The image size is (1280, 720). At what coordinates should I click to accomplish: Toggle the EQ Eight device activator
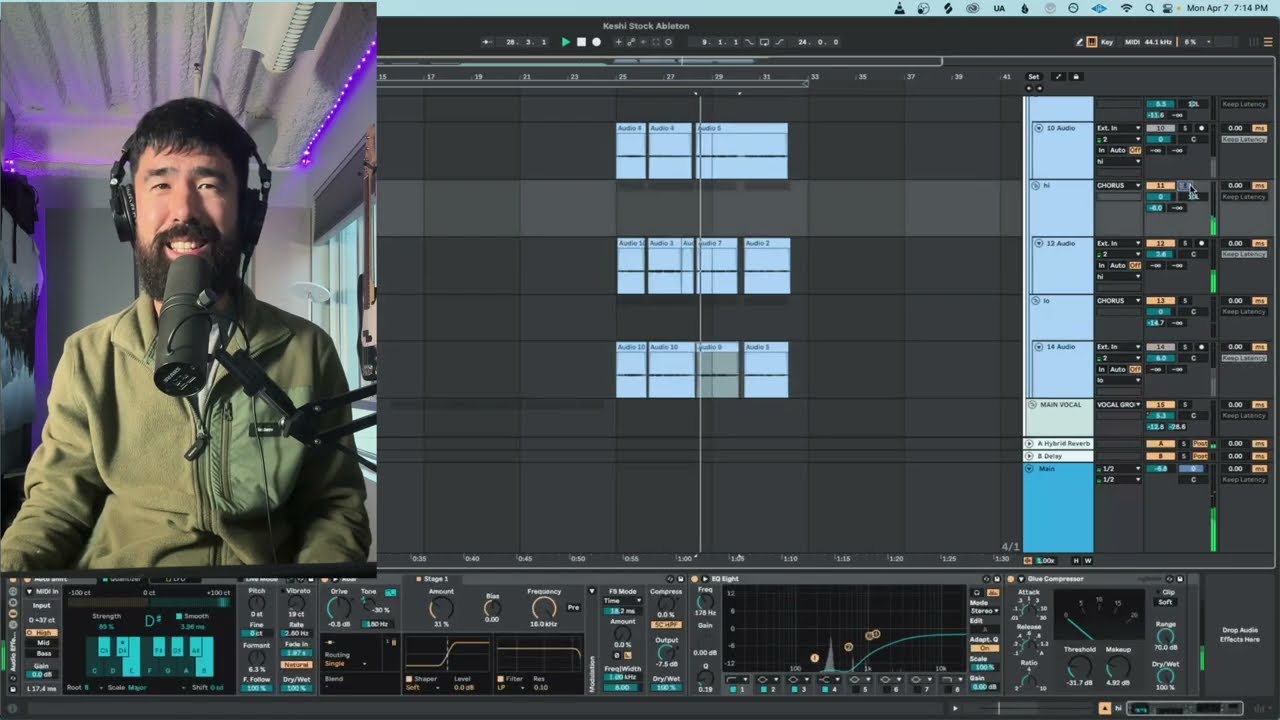click(694, 579)
